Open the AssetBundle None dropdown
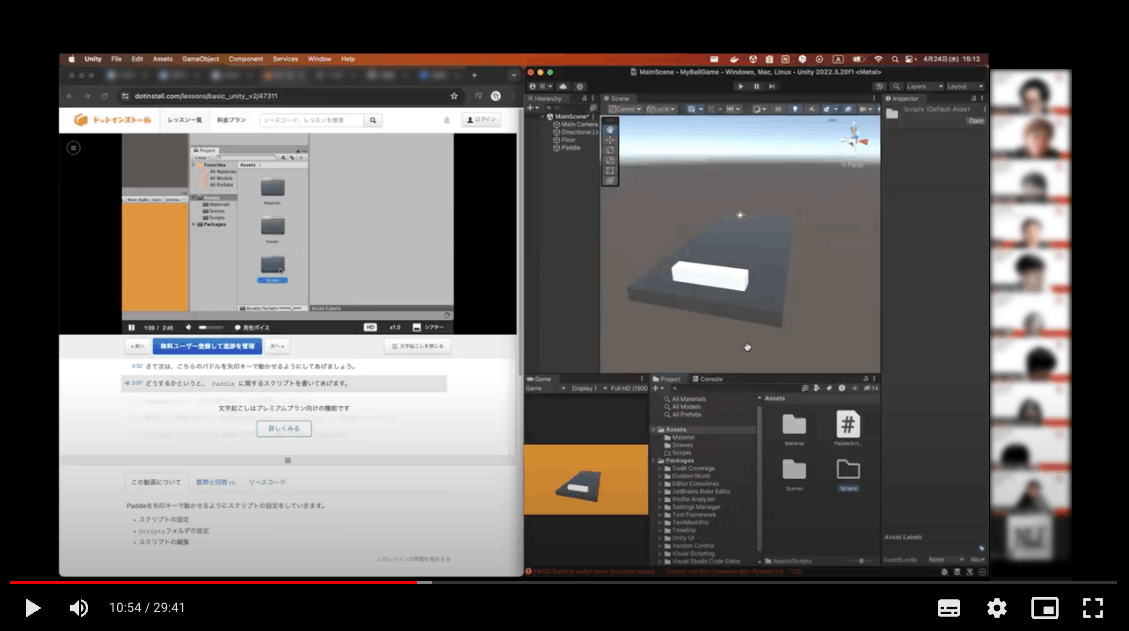The height and width of the screenshot is (631, 1129). 946,560
